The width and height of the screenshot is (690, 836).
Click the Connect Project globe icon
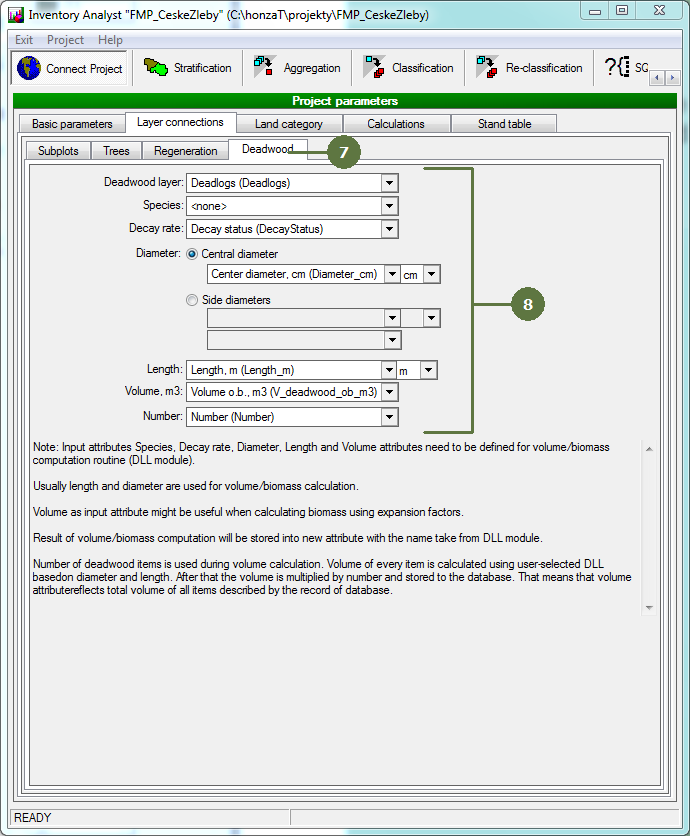(29, 69)
